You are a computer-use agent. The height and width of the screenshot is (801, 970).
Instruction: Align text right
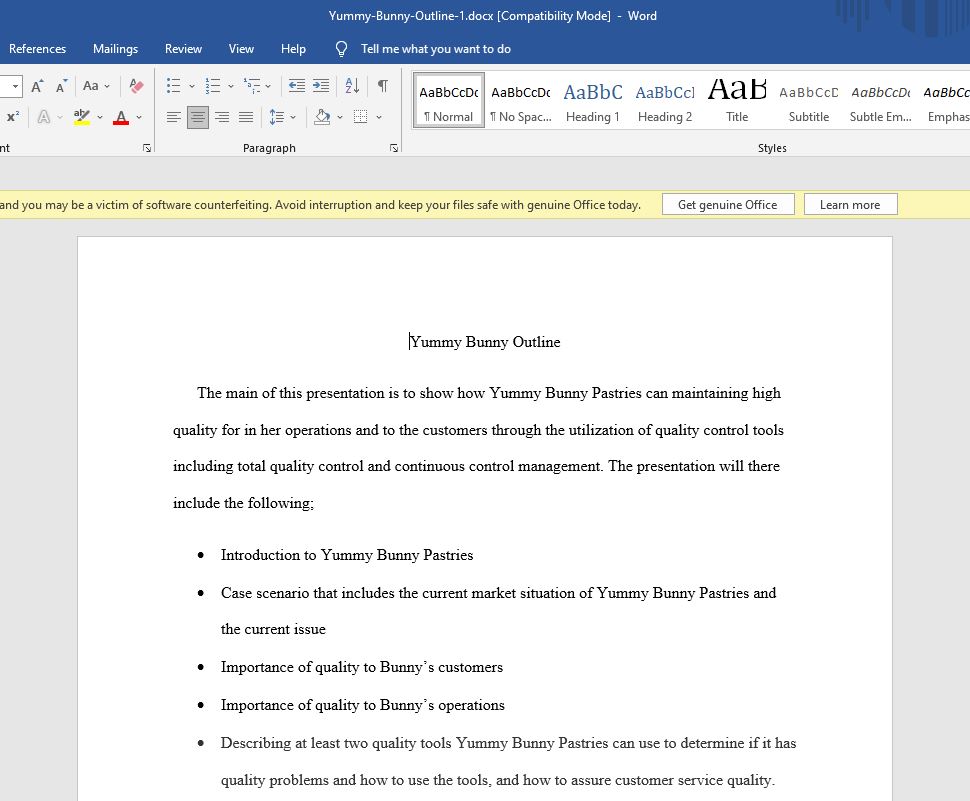222,117
